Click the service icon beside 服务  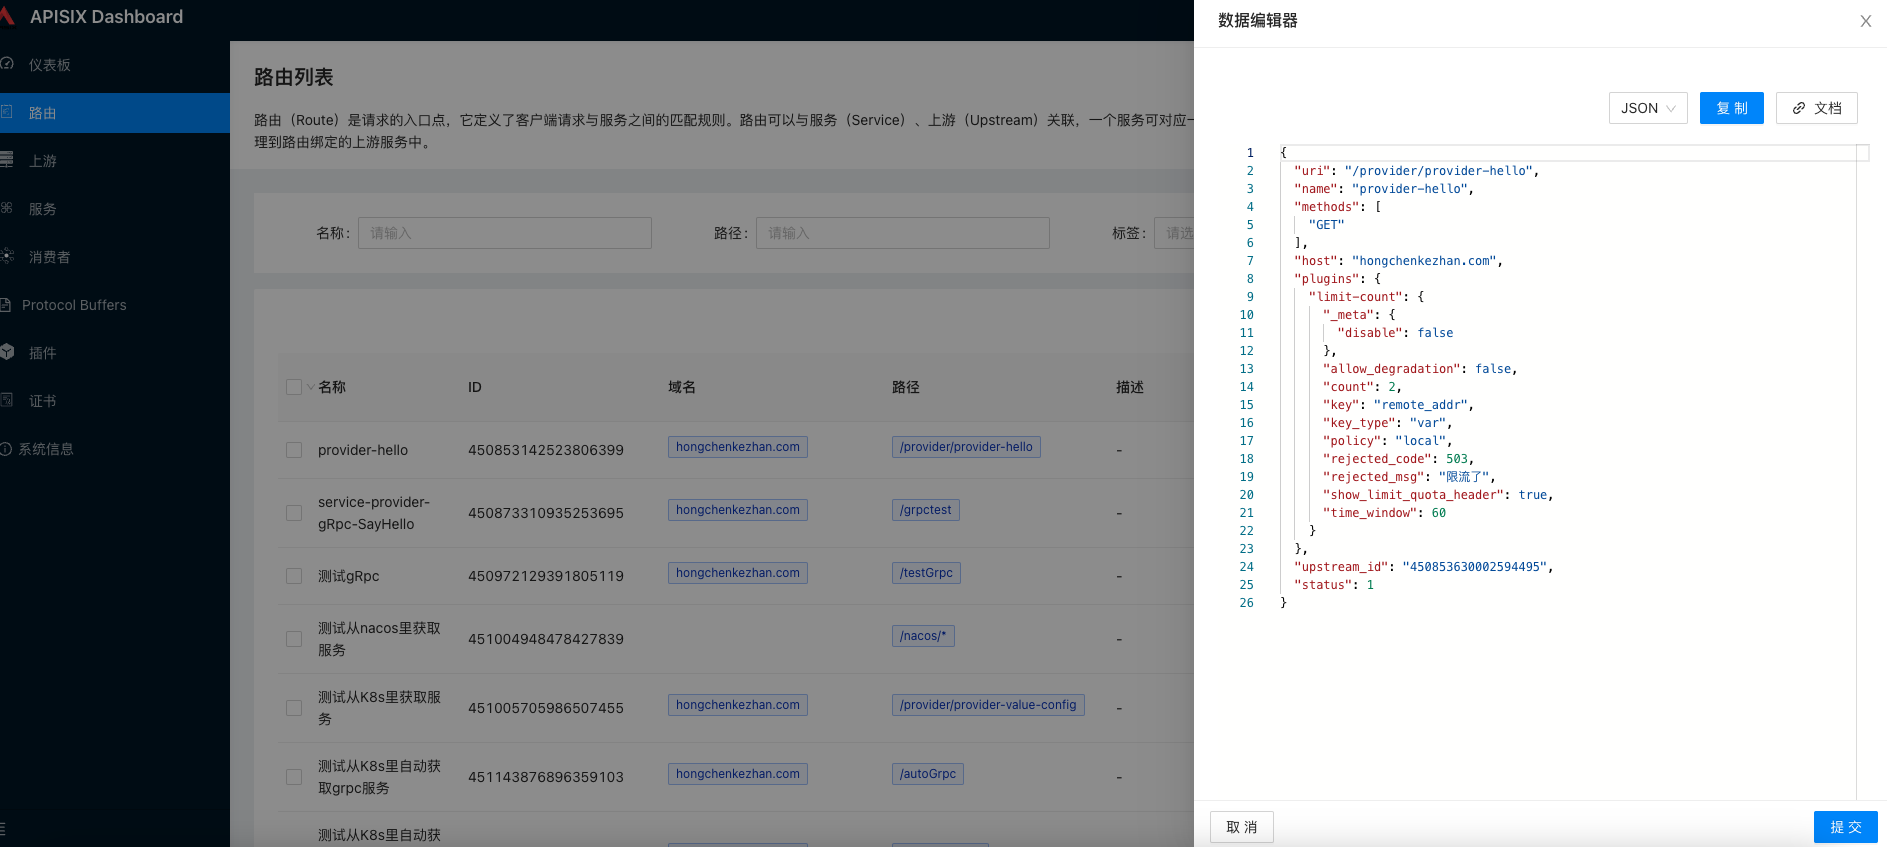click(x=6, y=208)
